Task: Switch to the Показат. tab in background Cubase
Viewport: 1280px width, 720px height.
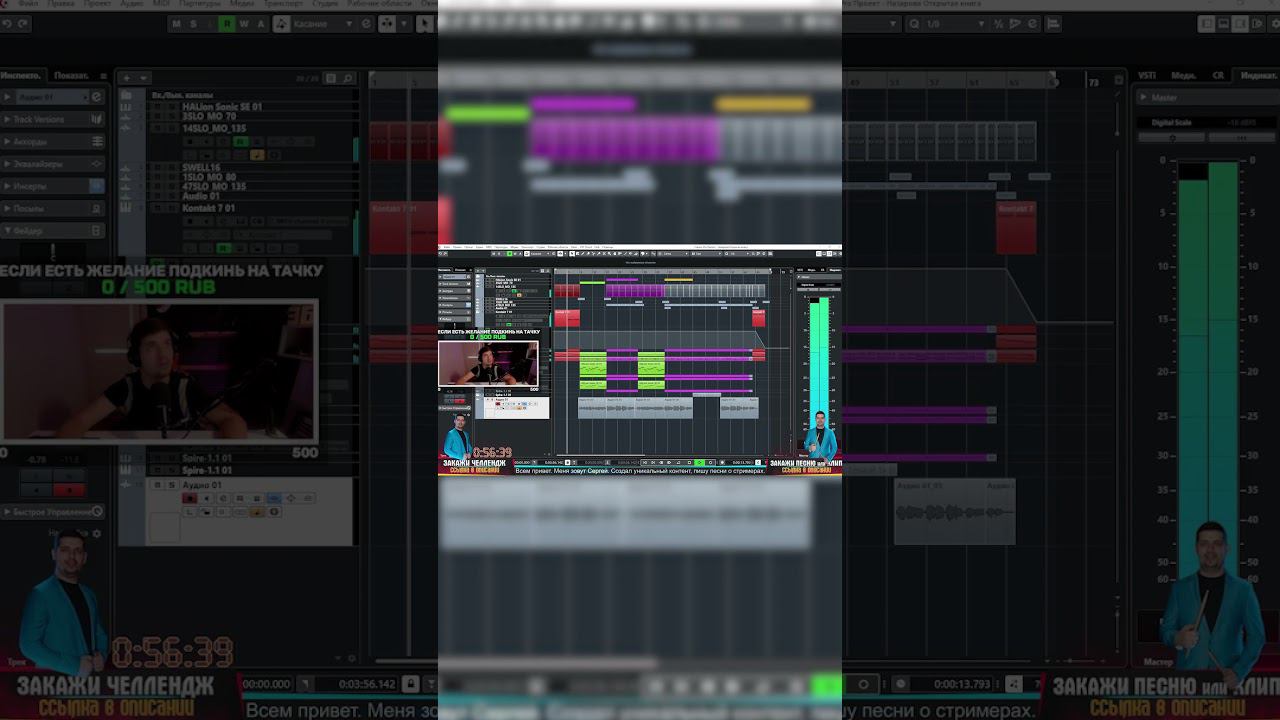Action: (72, 75)
